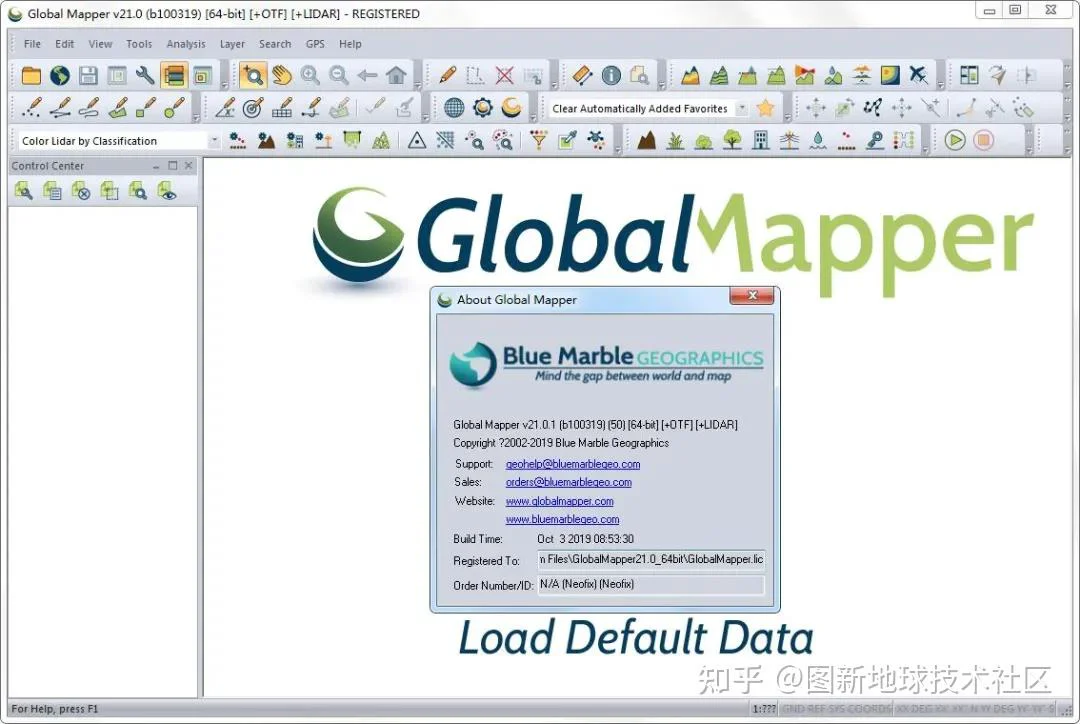Click the Zoom In magnifier icon
Image resolution: width=1080 pixels, height=724 pixels.
click(x=310, y=75)
